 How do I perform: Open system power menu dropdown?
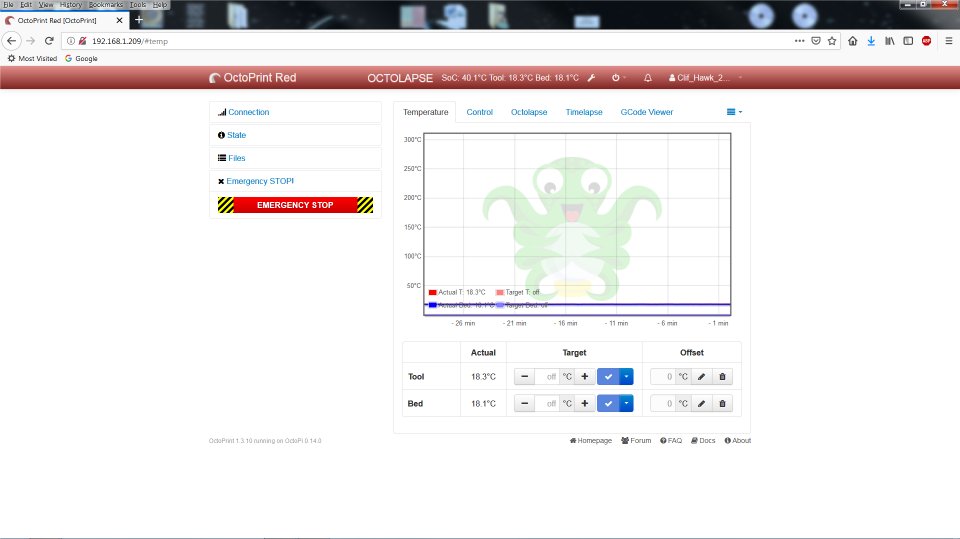pyautogui.click(x=618, y=78)
